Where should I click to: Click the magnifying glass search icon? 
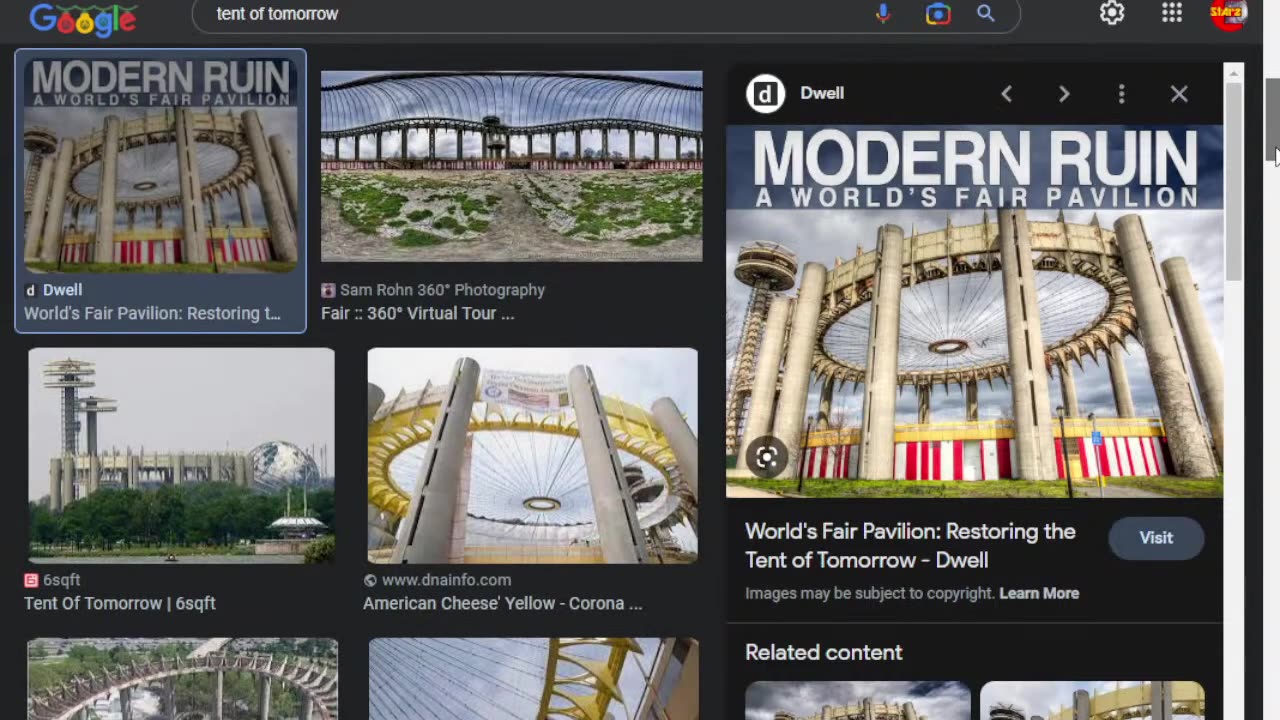point(986,14)
